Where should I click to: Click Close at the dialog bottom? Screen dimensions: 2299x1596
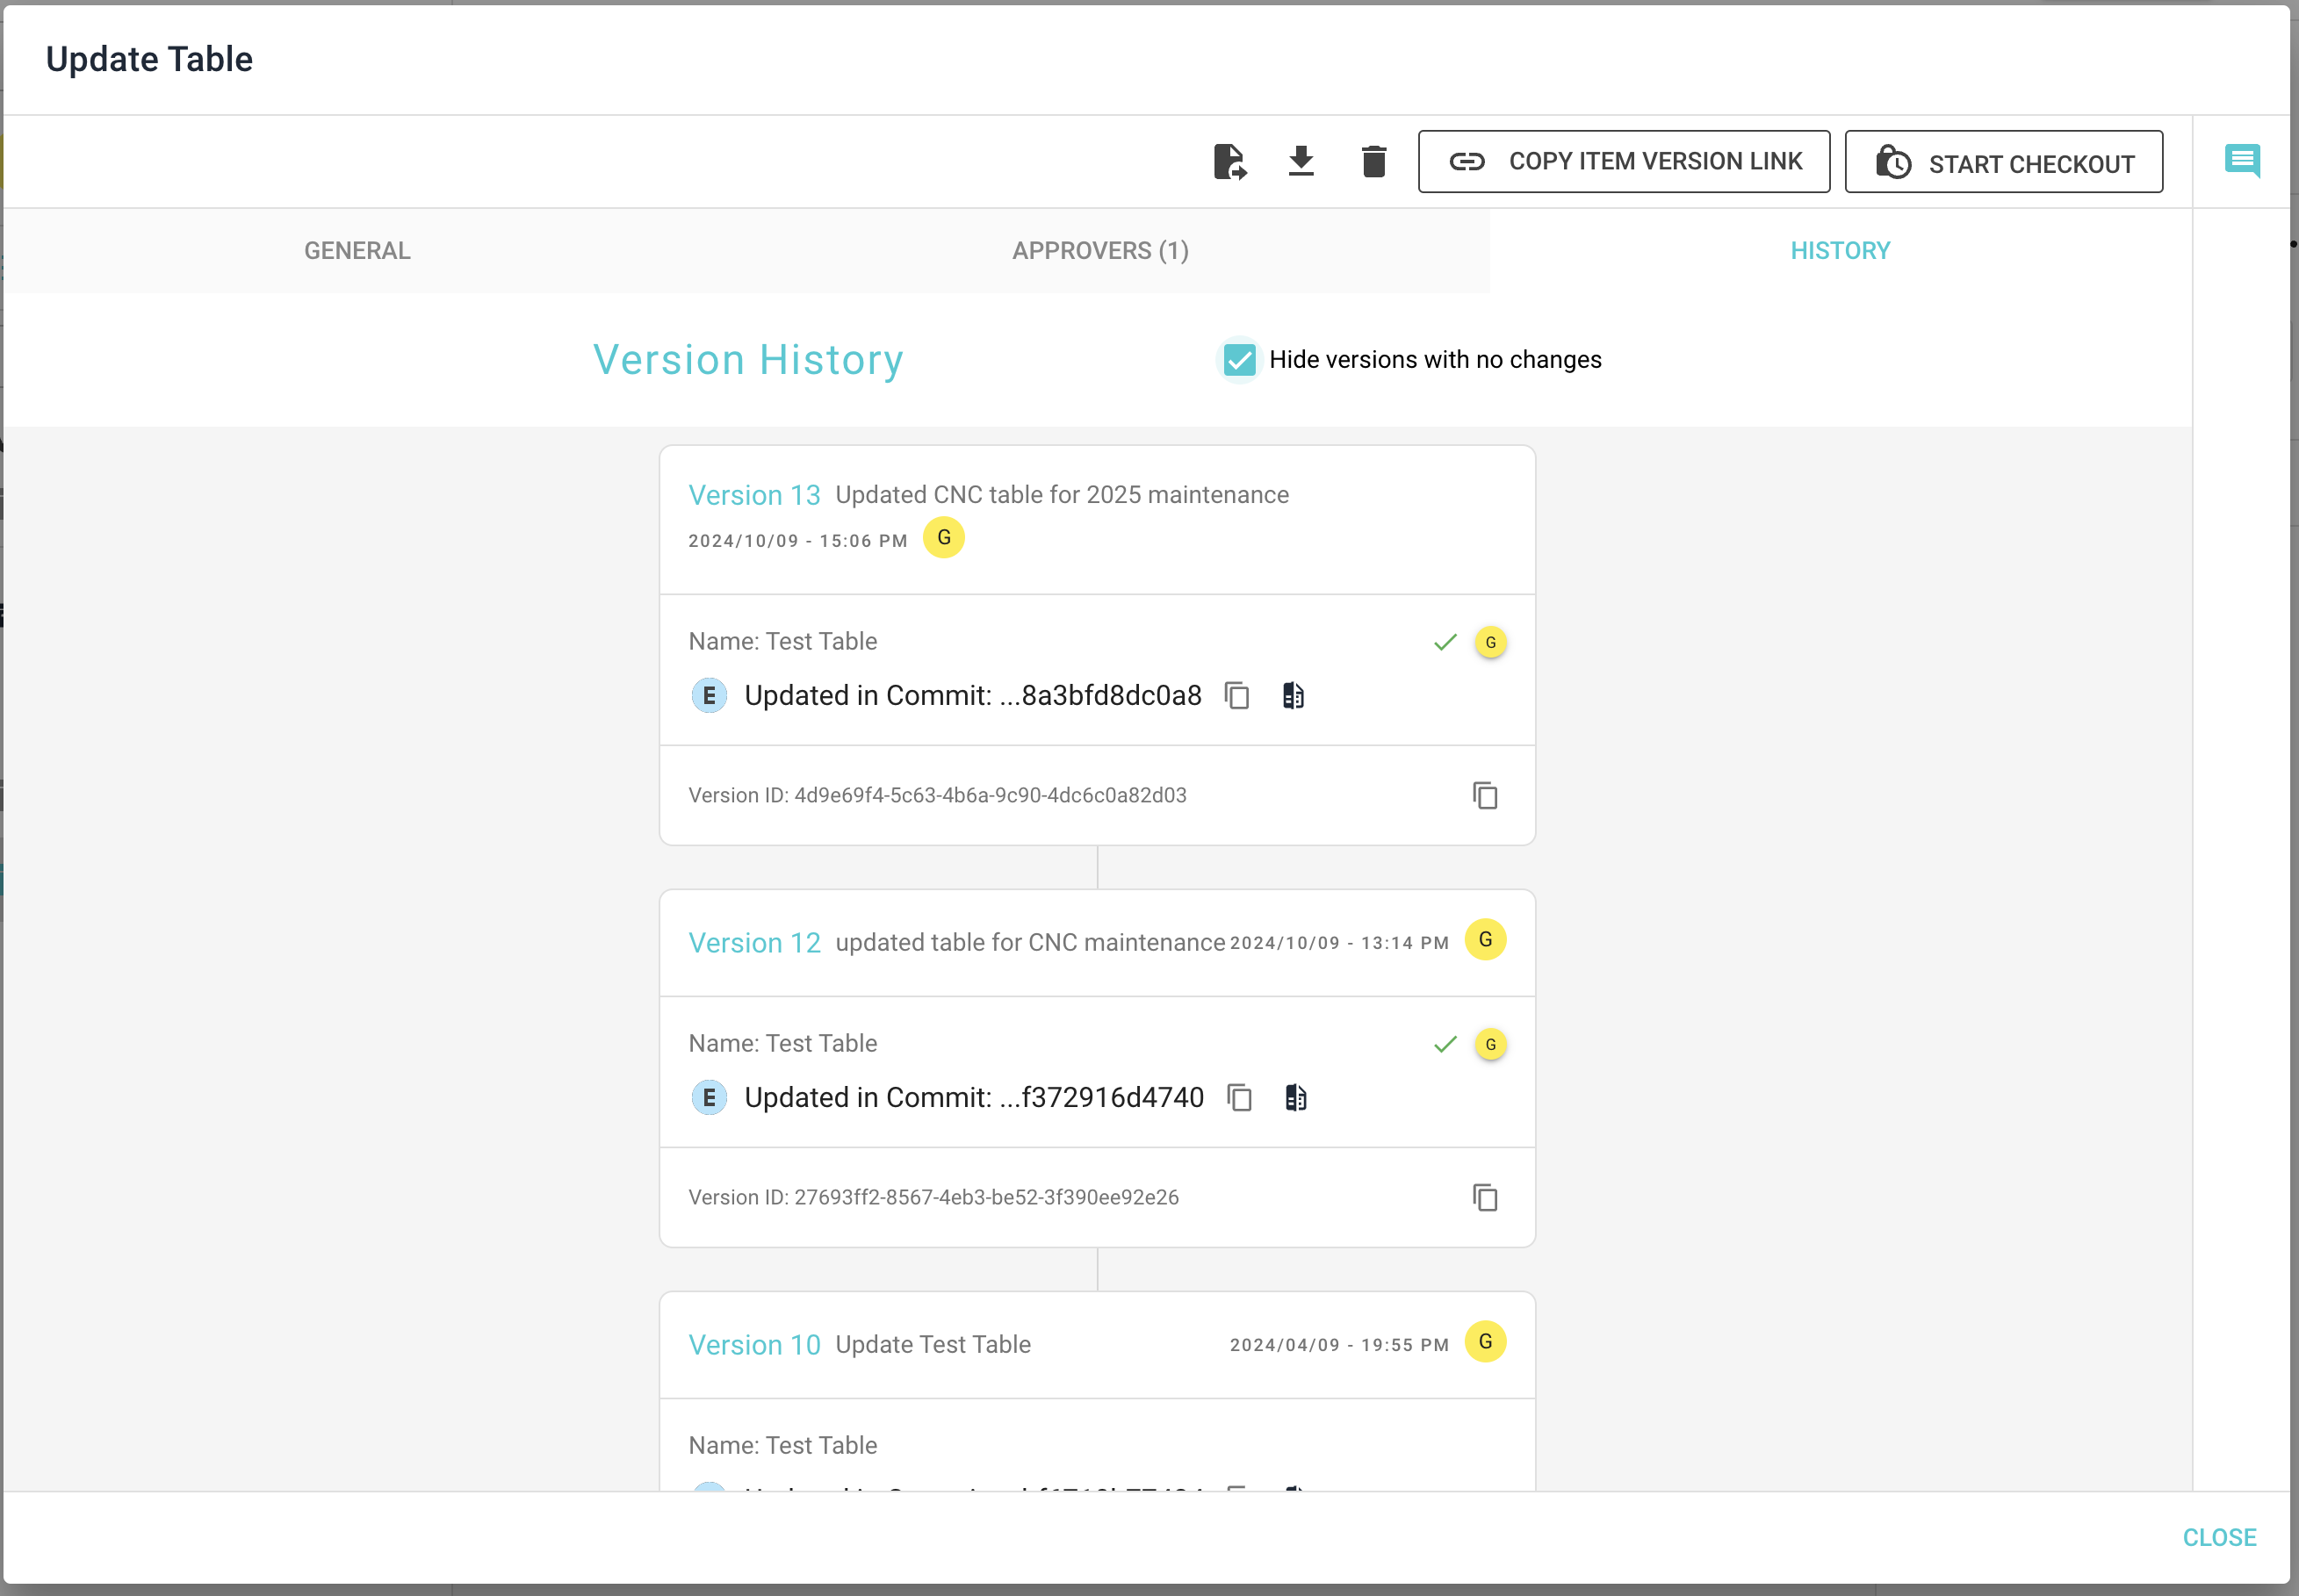coord(2219,1538)
